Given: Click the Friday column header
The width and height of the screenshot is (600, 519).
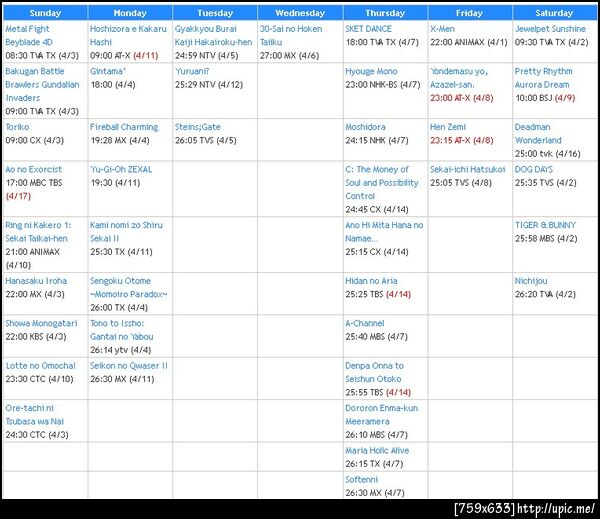Looking at the screenshot, I should pyautogui.click(x=470, y=13).
